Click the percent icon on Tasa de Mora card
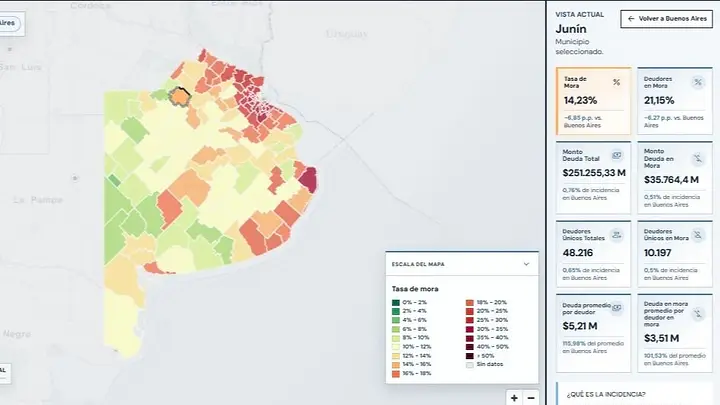Screen dimensions: 720x405 [x=616, y=82]
